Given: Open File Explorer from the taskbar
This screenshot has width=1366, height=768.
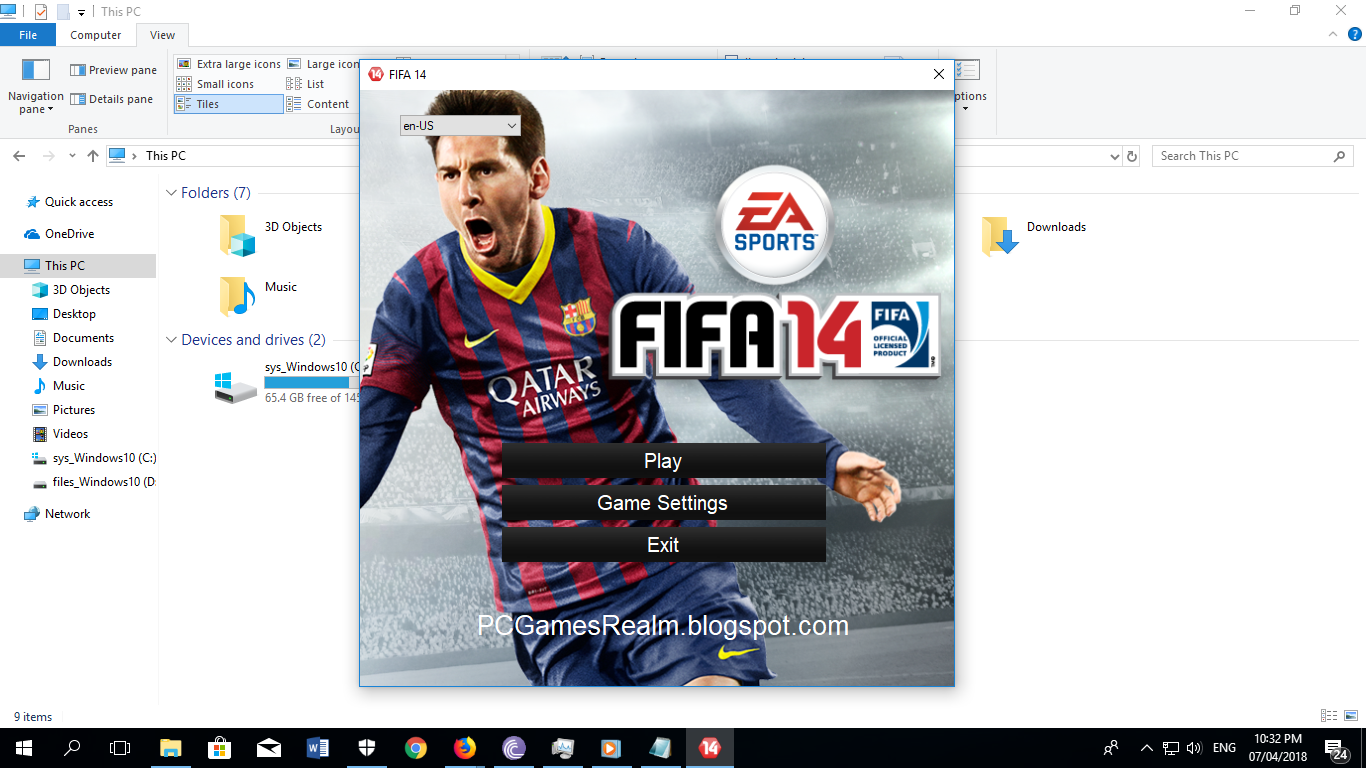Looking at the screenshot, I should tap(171, 748).
